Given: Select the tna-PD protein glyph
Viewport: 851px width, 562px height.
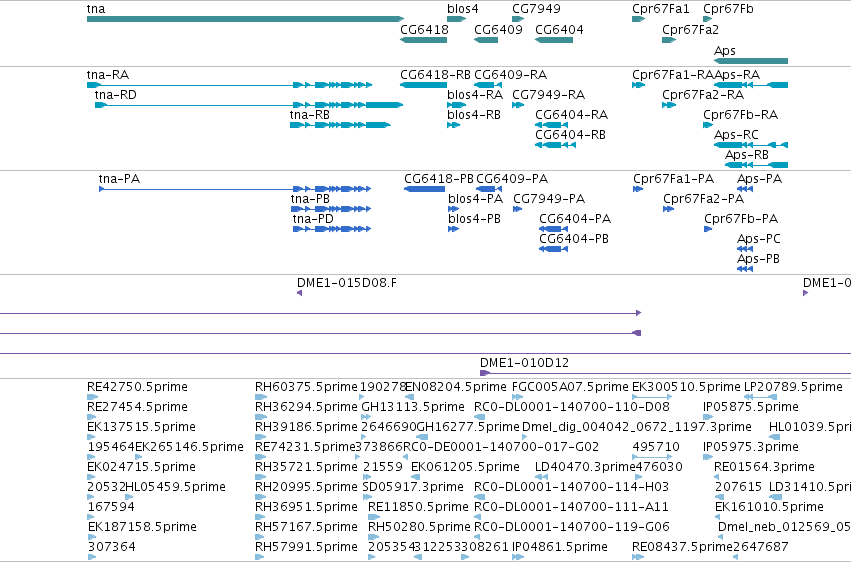Looking at the screenshot, I should tap(332, 229).
